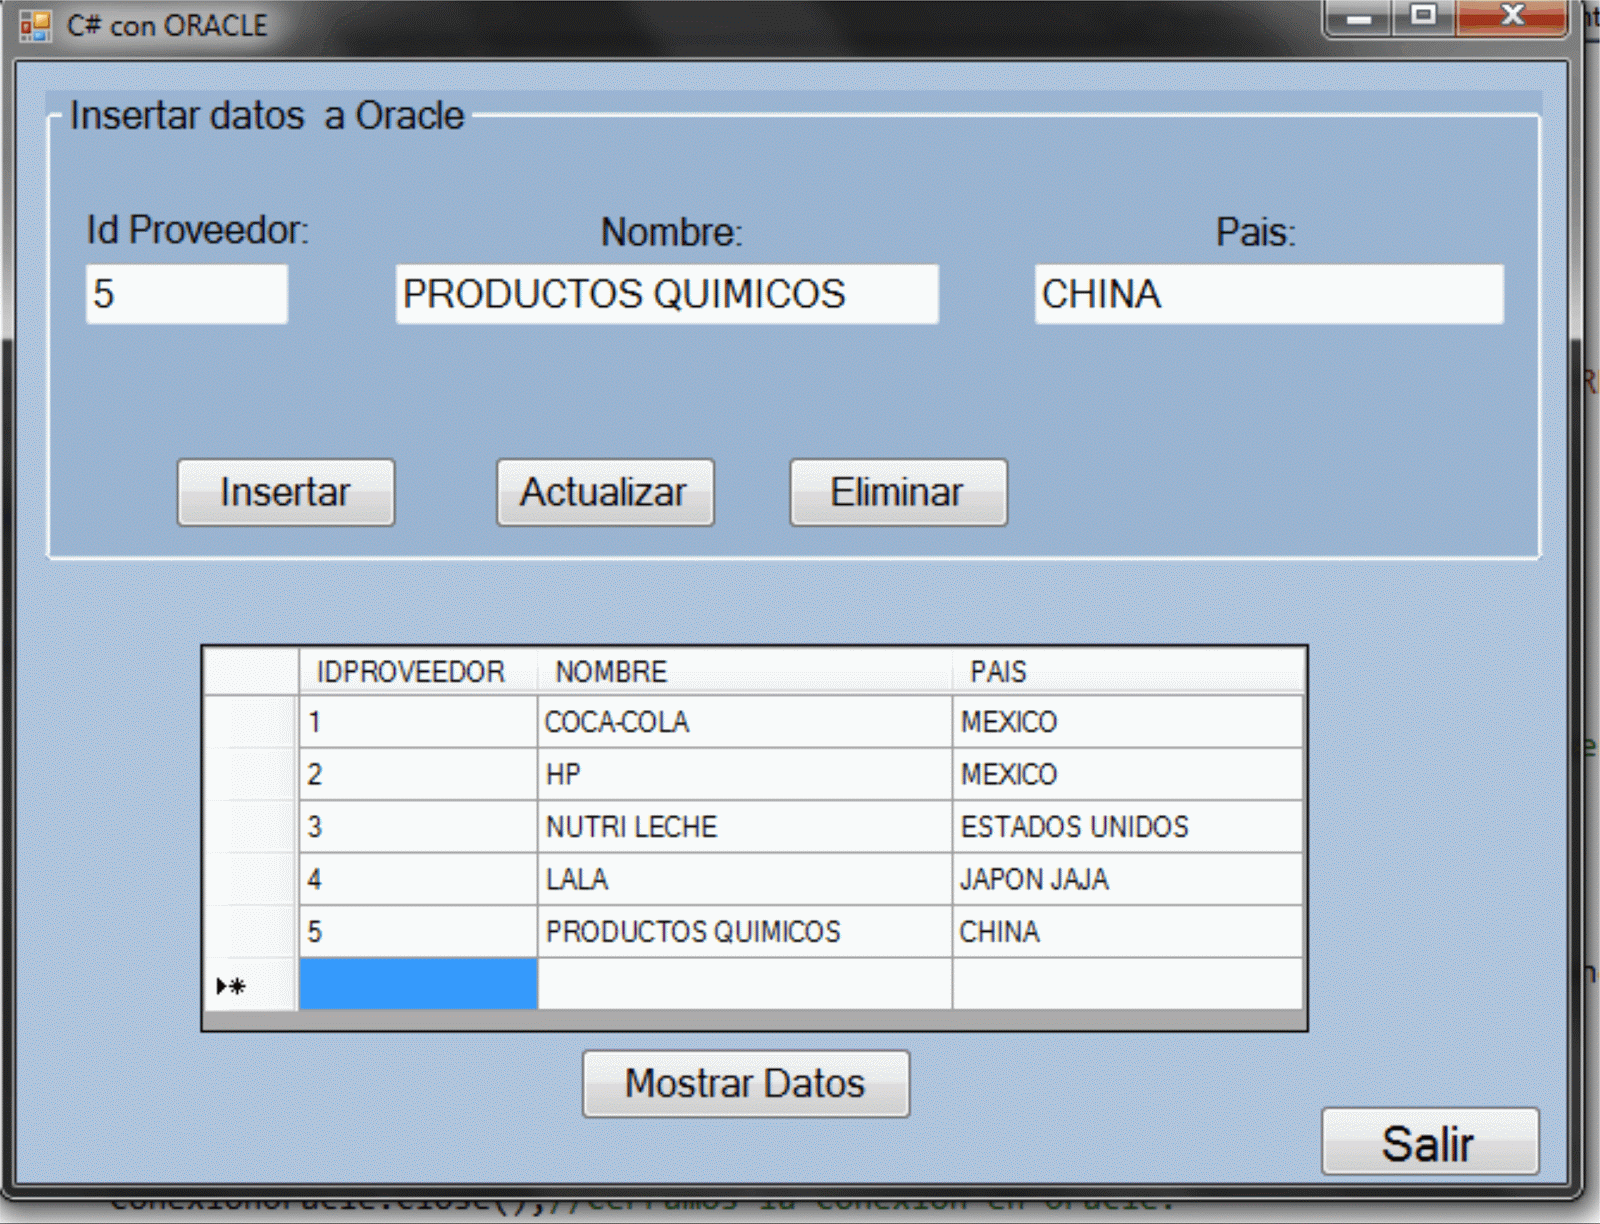Select the NOMBRE column header

[610, 671]
